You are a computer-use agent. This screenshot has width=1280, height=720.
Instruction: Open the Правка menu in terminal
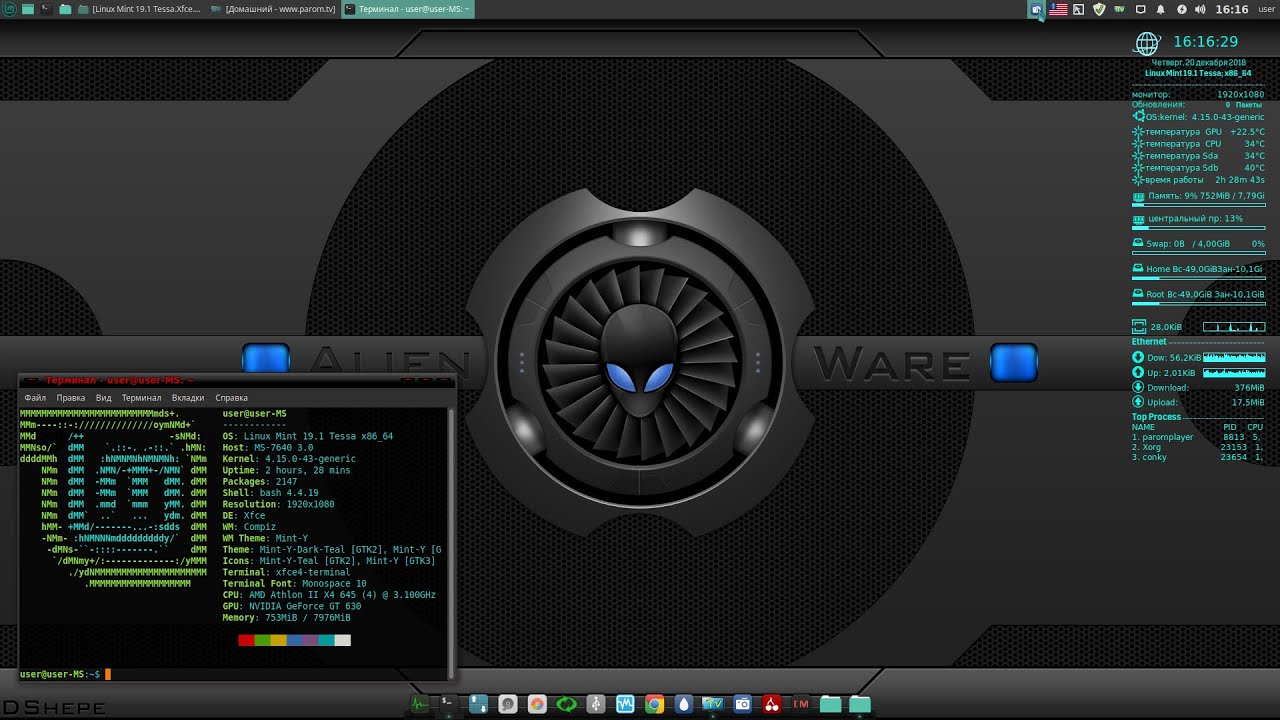[71, 398]
